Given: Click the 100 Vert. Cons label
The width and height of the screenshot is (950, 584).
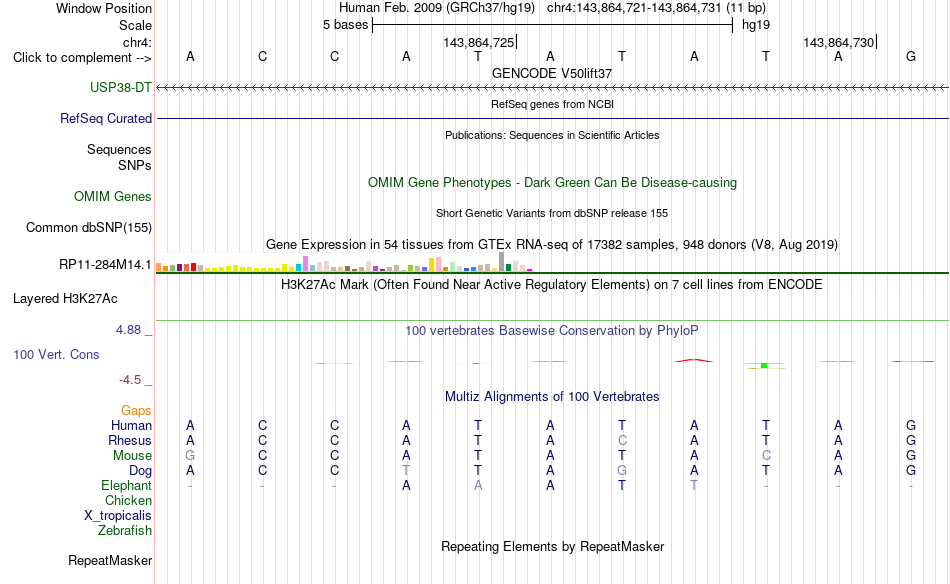Looking at the screenshot, I should 56,354.
